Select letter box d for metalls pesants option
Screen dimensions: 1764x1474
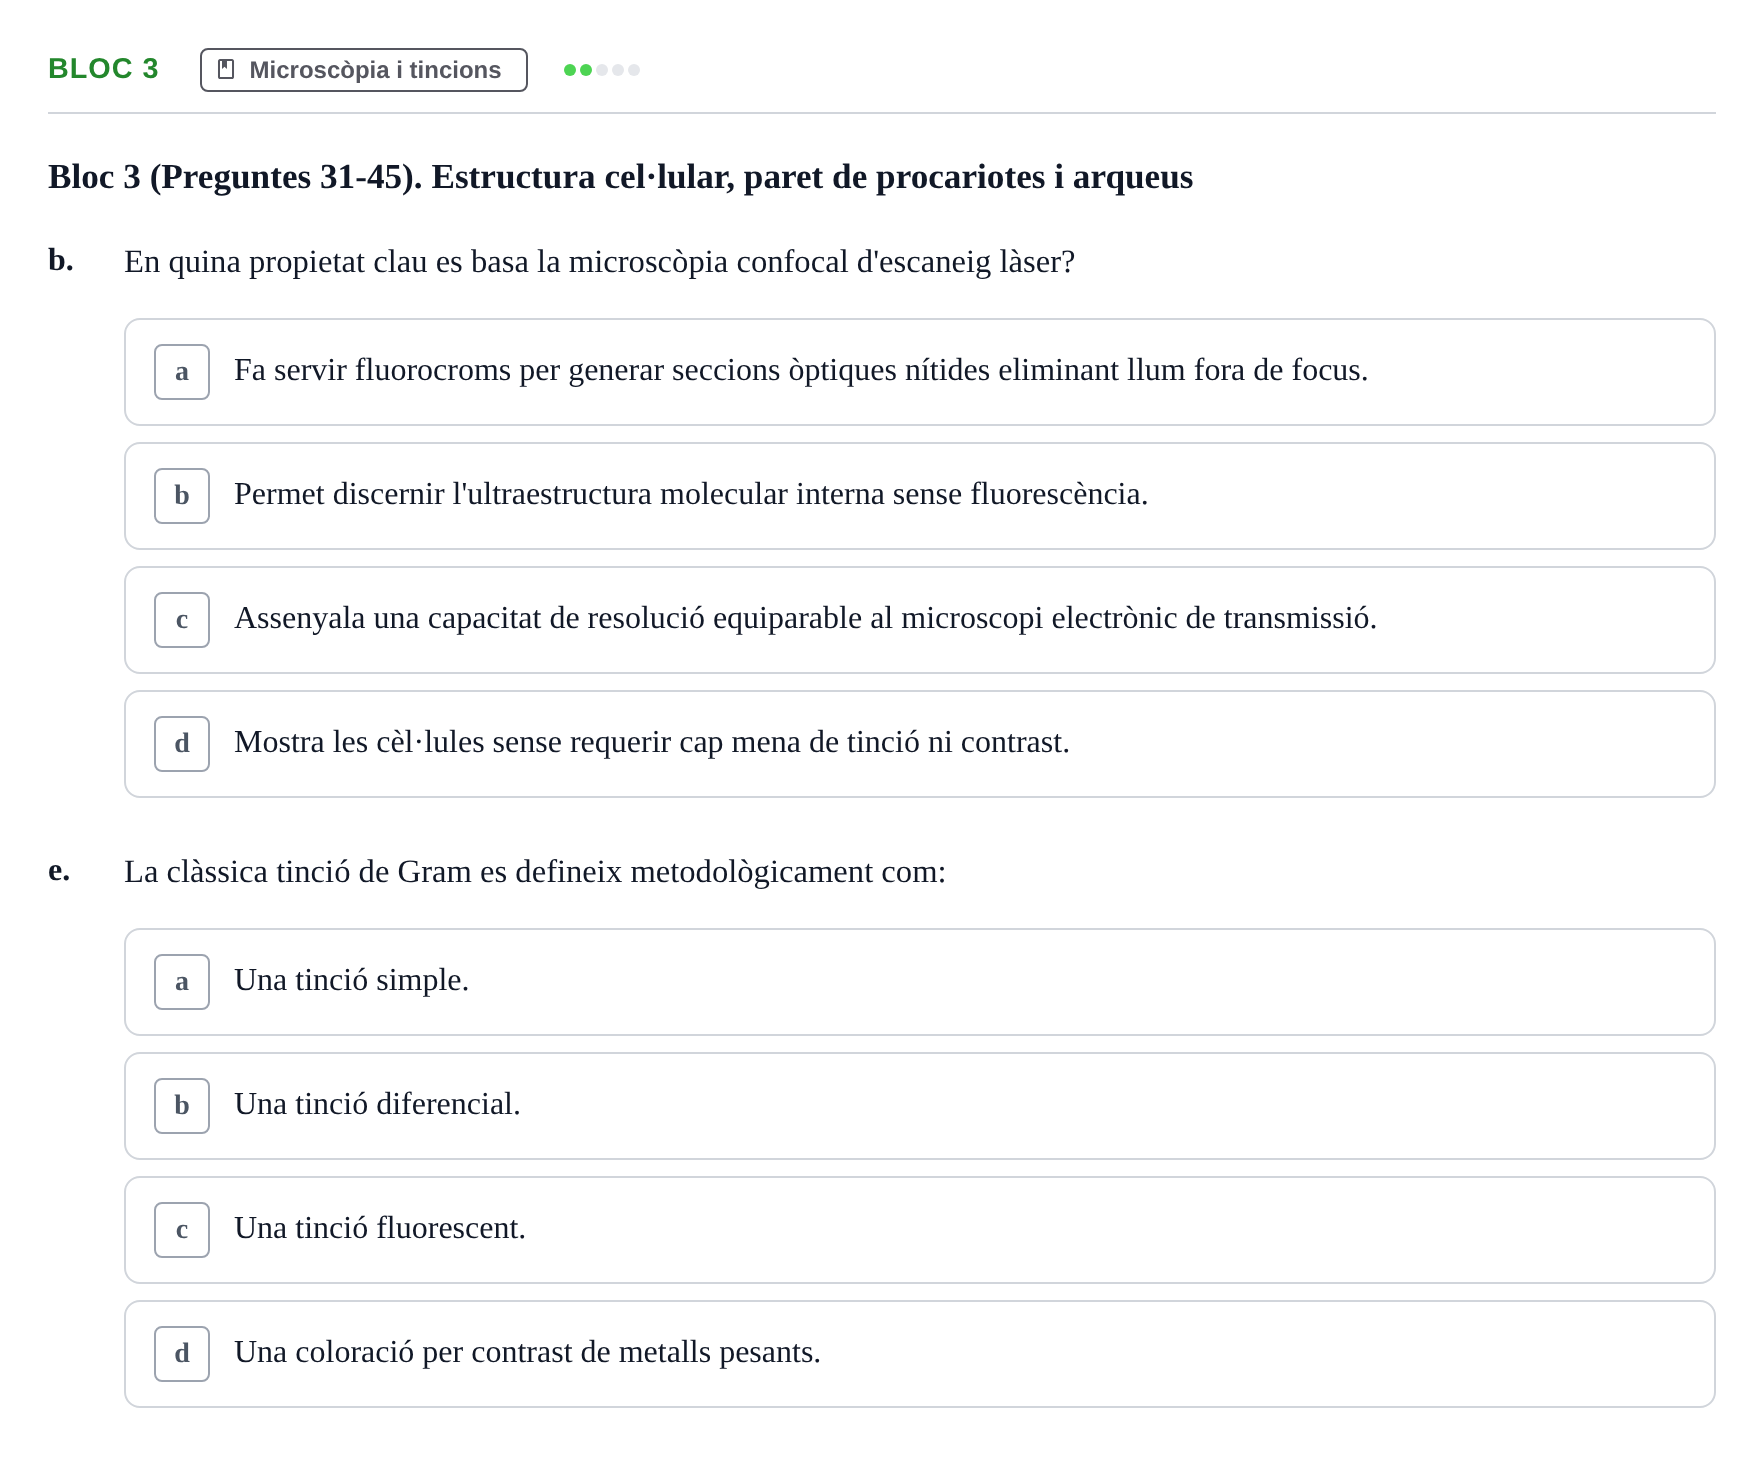coord(182,1354)
